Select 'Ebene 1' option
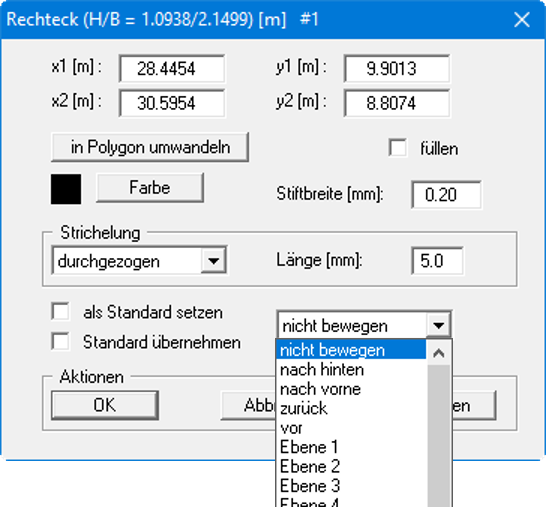Viewport: 546px width, 508px height. [x=351, y=447]
